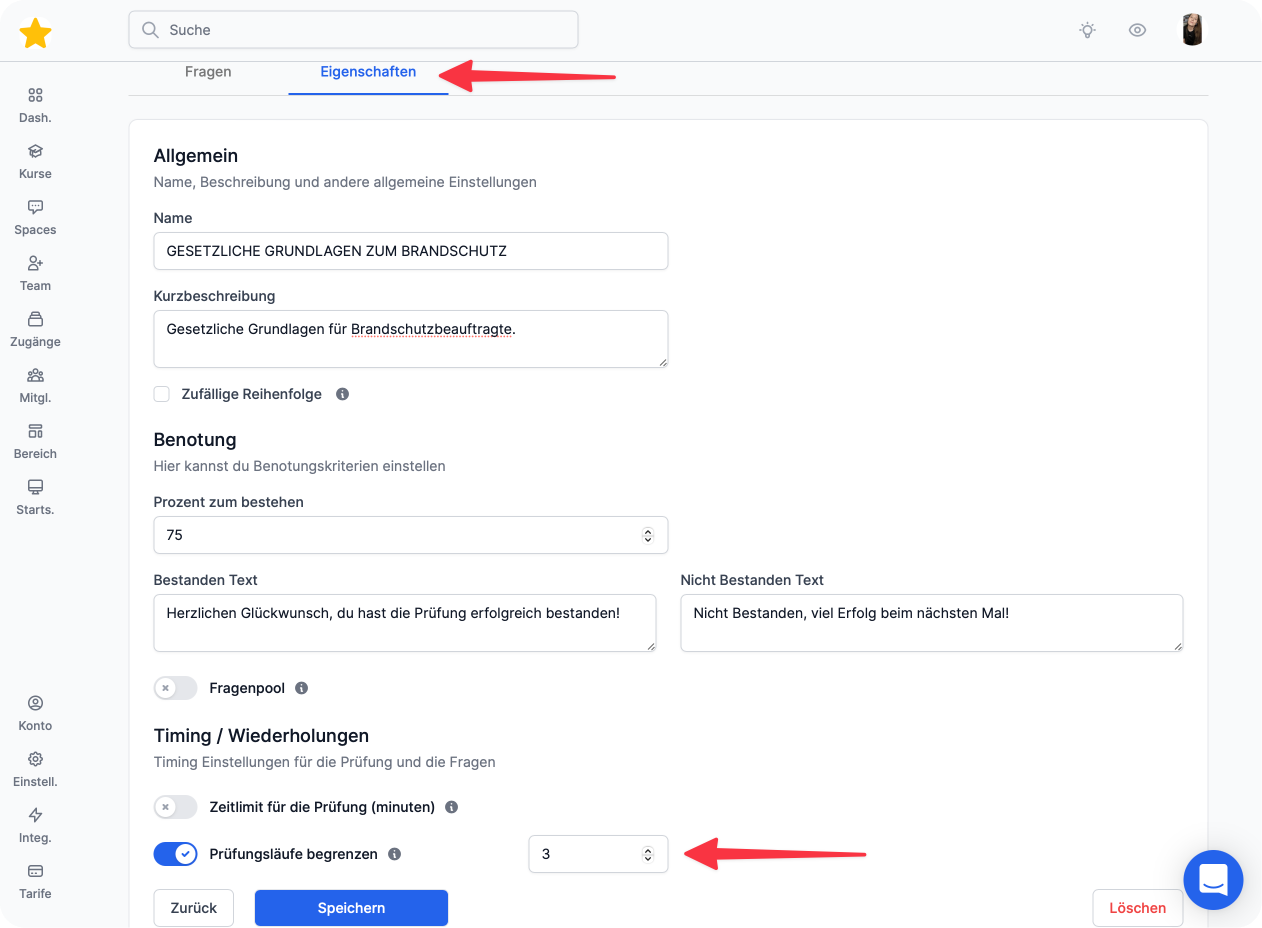Click stepper arrows on Prüfungsläufe number field
This screenshot has height=928, width=1262.
click(648, 854)
